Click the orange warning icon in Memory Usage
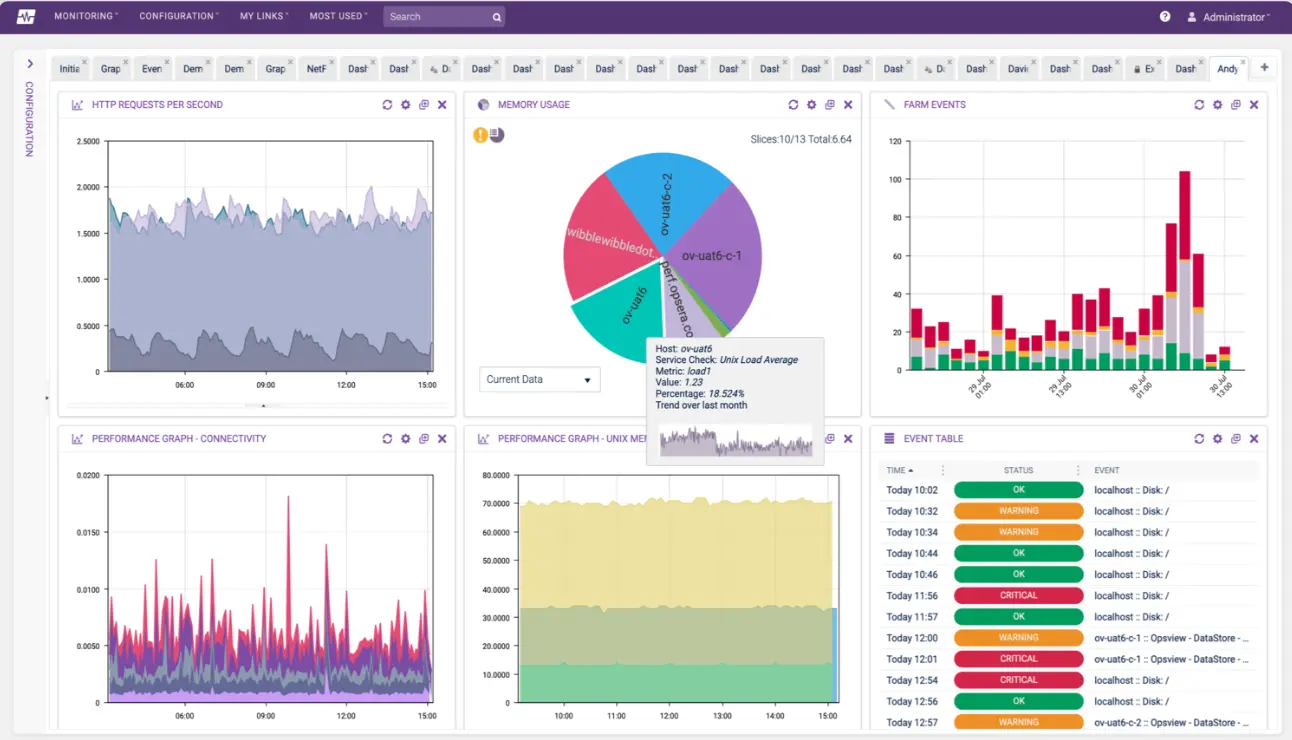 [480, 135]
